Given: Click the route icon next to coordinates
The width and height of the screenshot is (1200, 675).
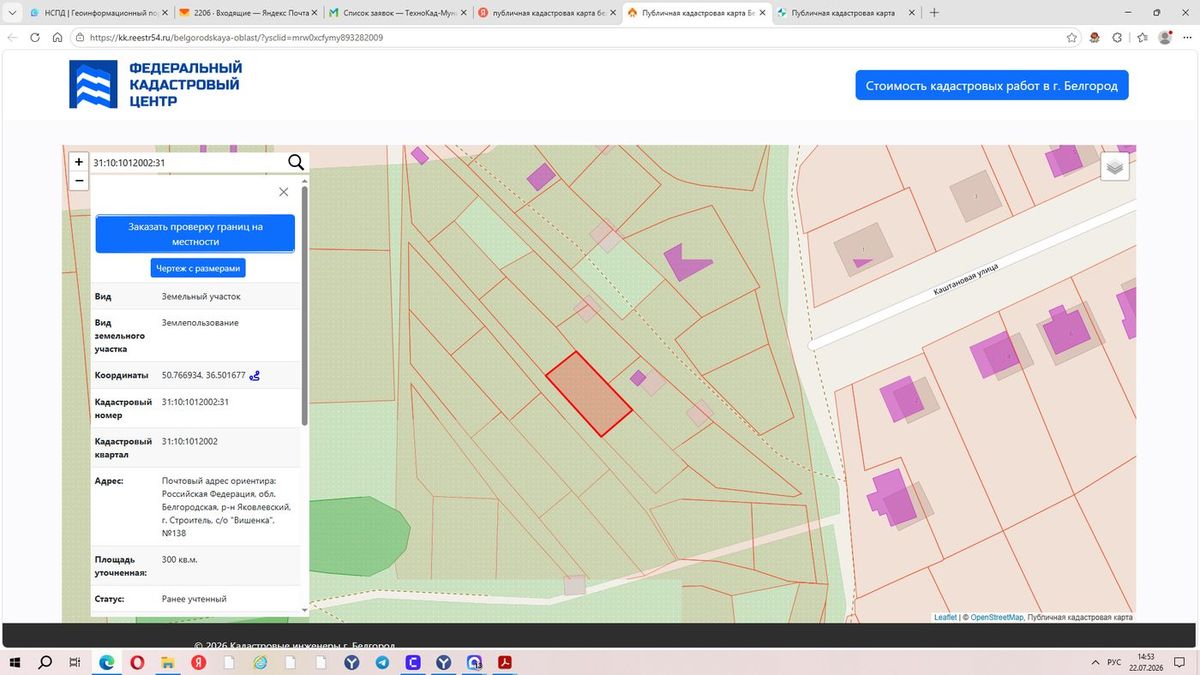Looking at the screenshot, I should tap(255, 376).
